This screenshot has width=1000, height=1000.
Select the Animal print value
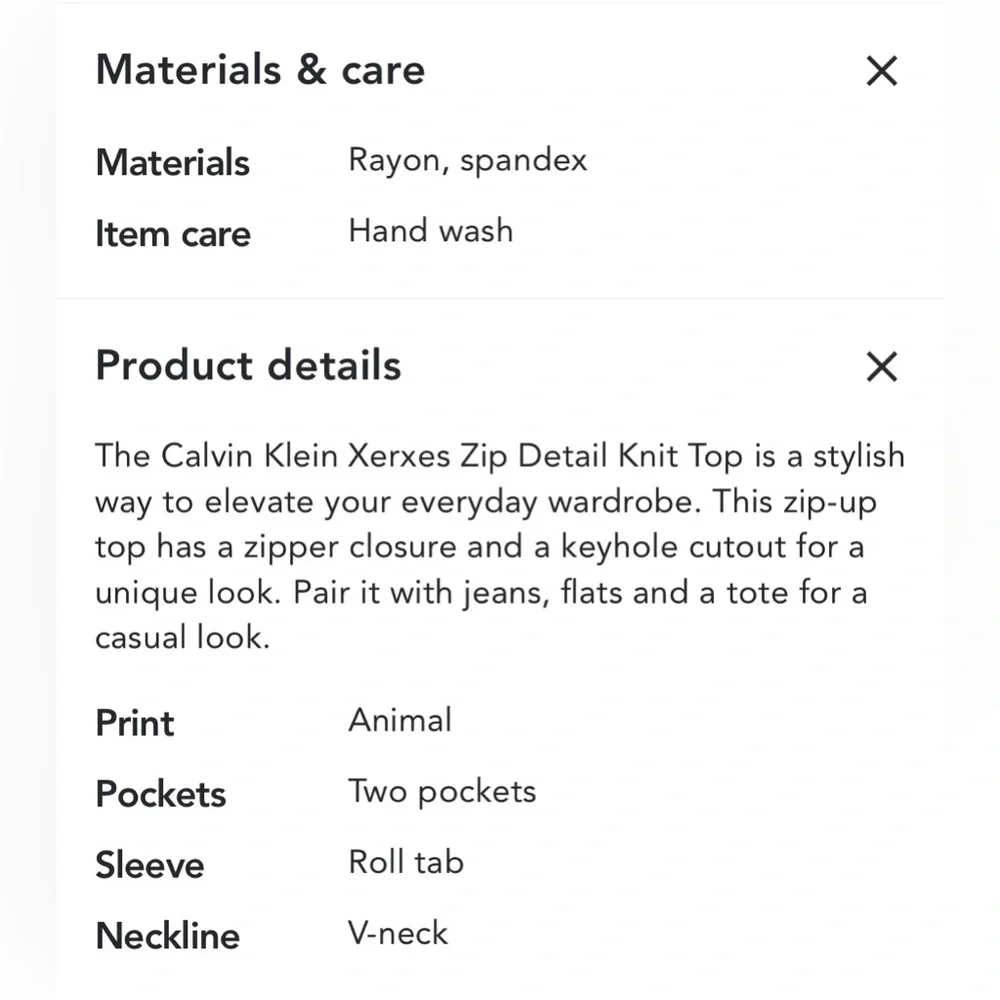click(400, 719)
